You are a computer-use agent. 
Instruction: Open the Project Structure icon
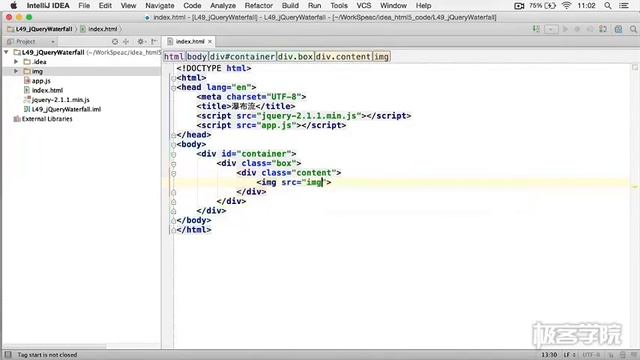(619, 29)
